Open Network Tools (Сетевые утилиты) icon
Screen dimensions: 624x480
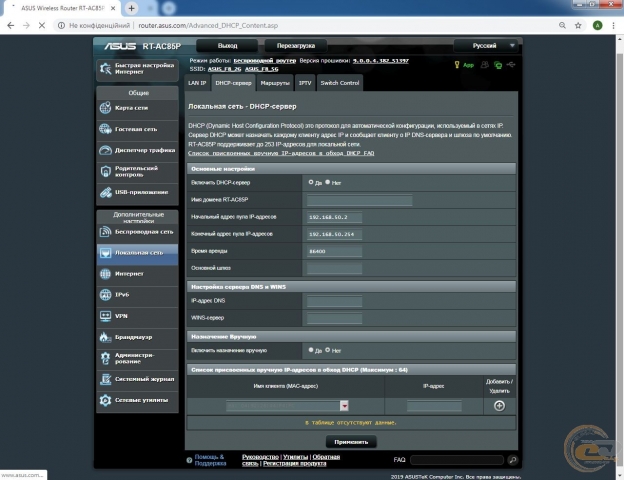[105, 400]
